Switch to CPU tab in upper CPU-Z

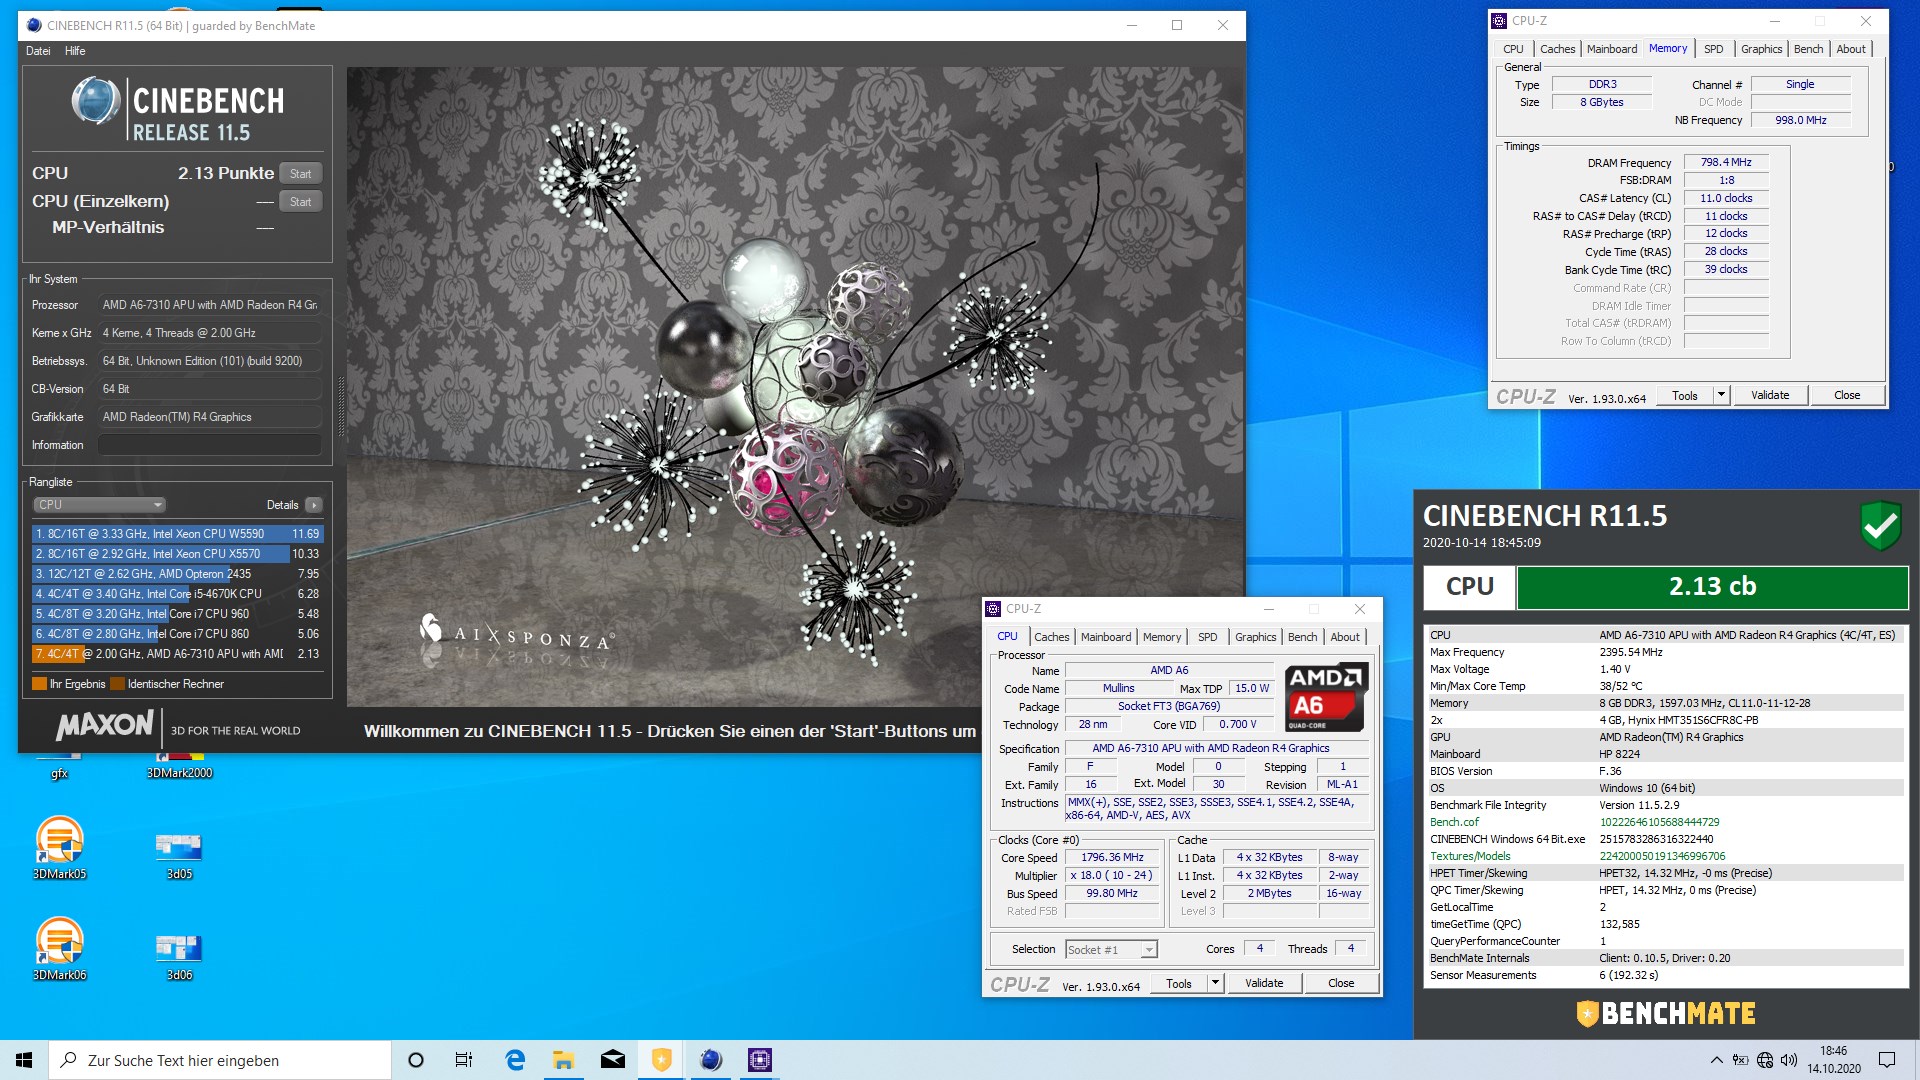[1513, 49]
